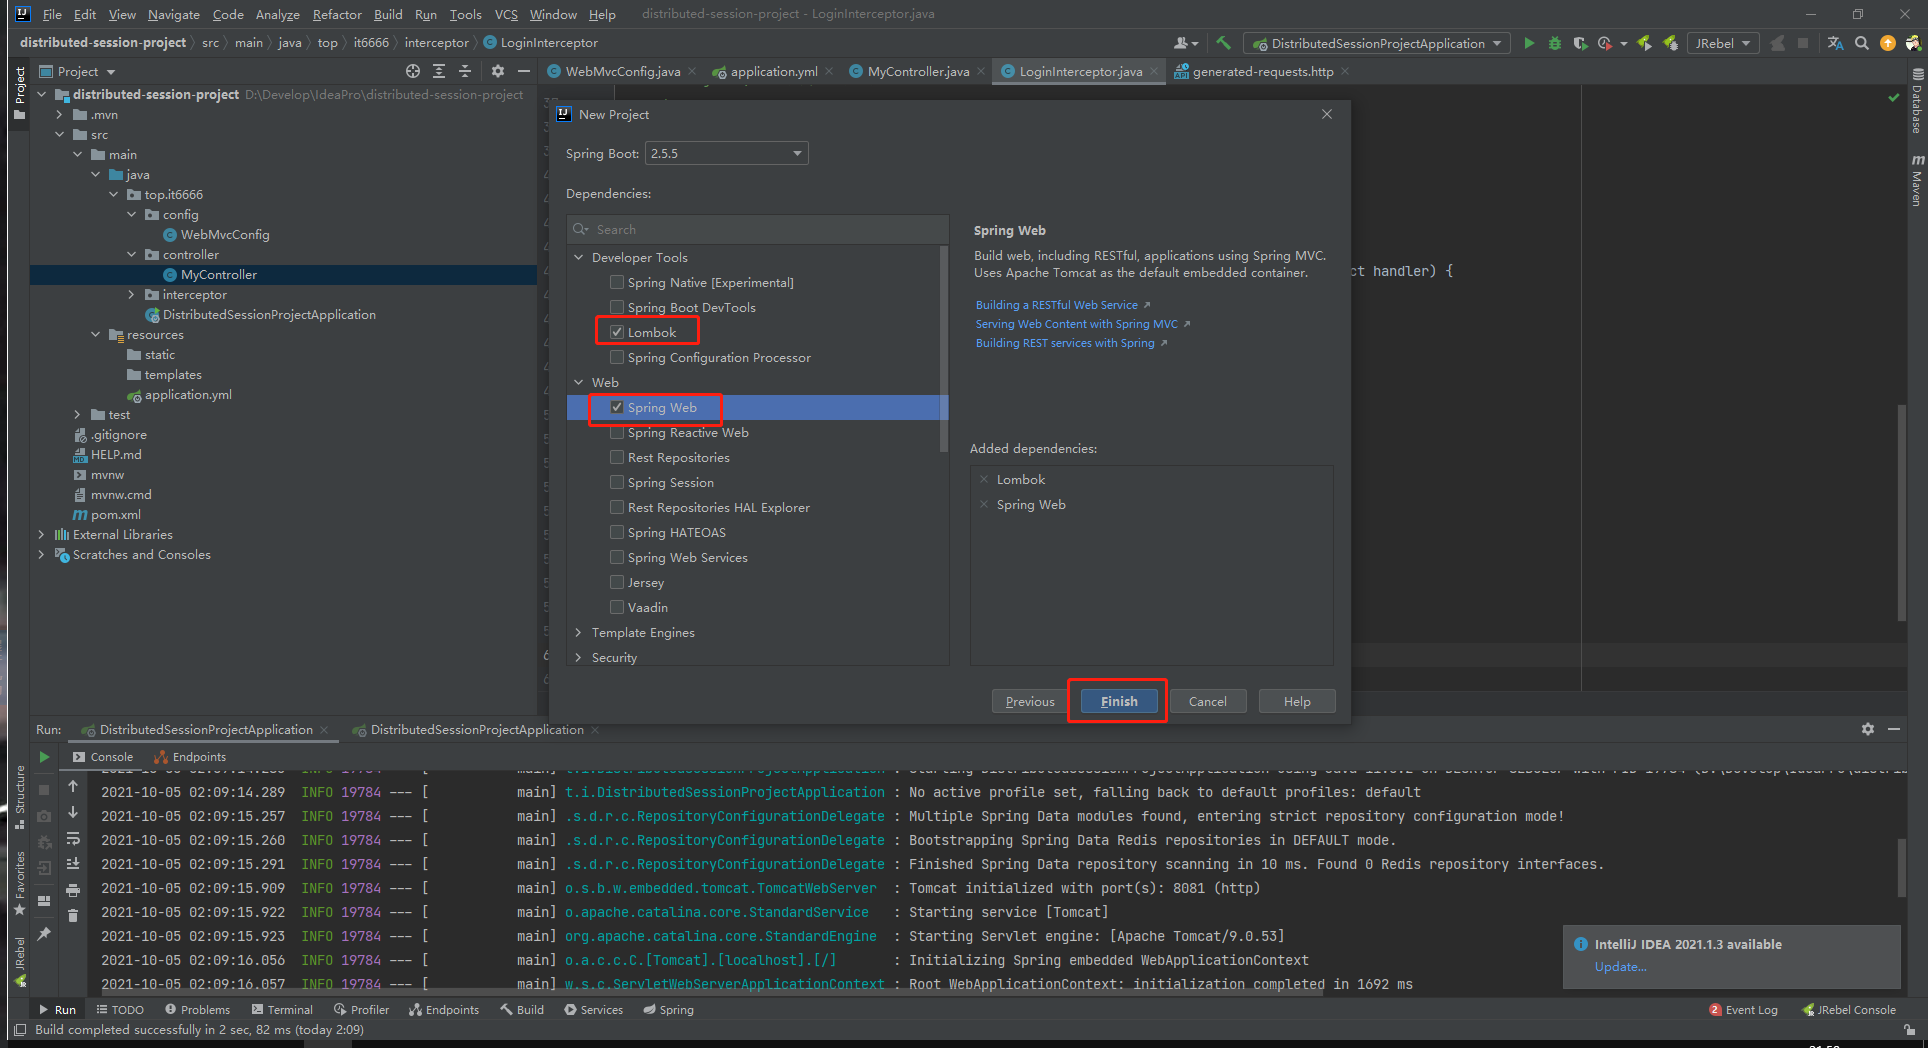The image size is (1928, 1048).
Task: Expand the Security category
Action: [x=579, y=657]
